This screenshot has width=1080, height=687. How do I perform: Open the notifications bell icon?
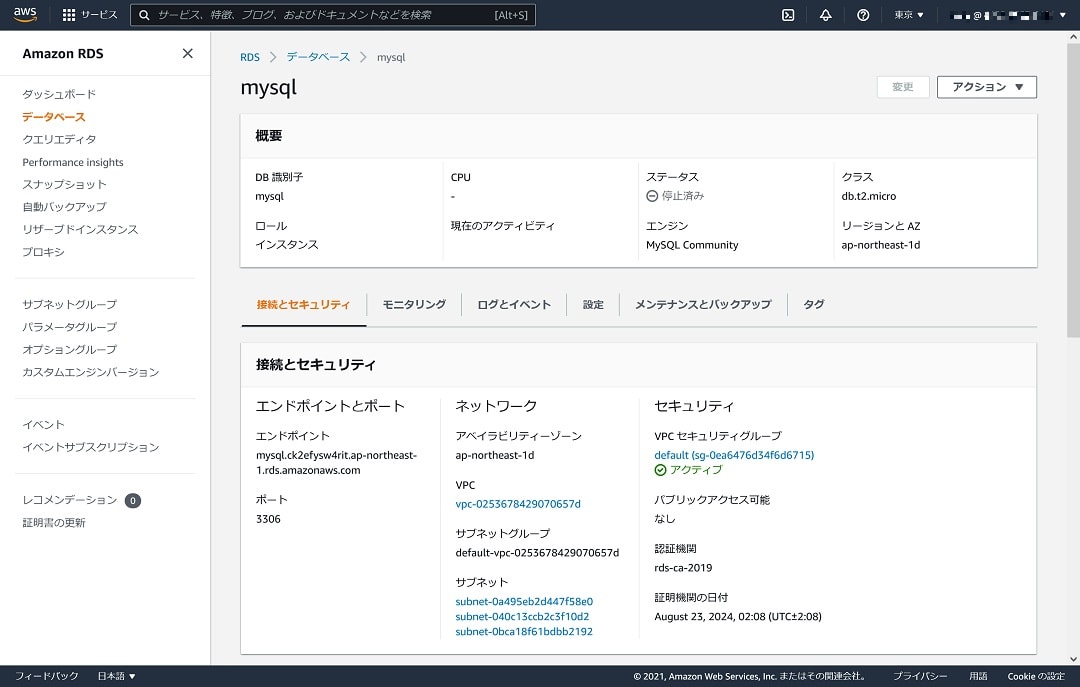tap(825, 15)
